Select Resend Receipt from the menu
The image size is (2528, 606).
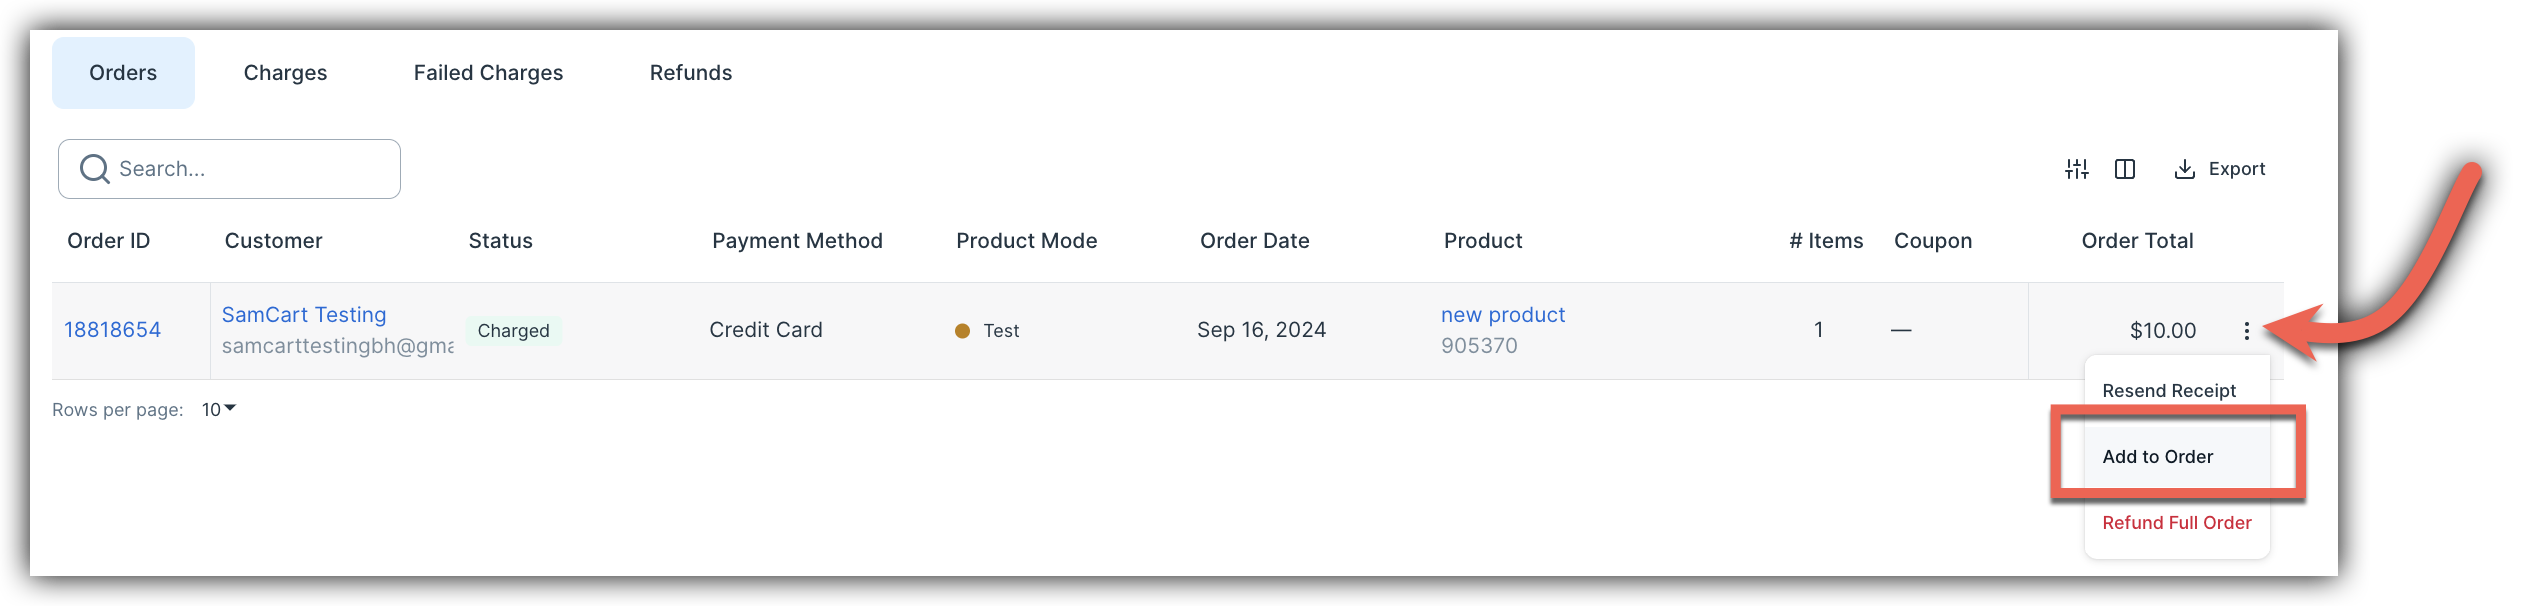point(2169,391)
